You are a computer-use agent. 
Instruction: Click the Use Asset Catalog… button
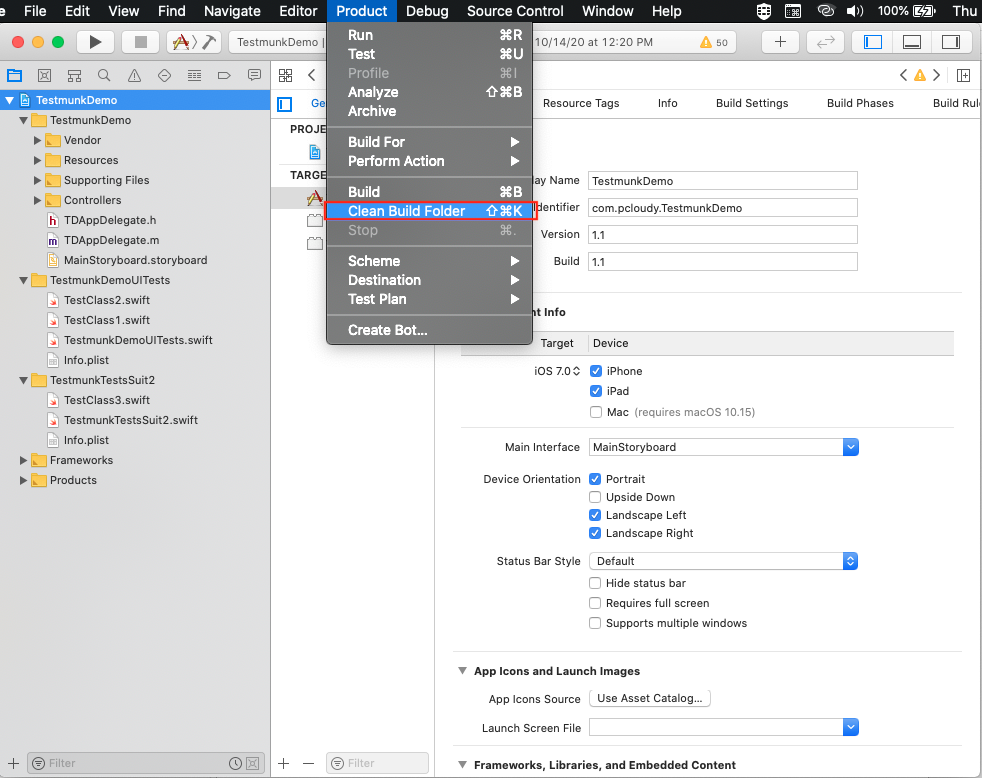(x=650, y=698)
